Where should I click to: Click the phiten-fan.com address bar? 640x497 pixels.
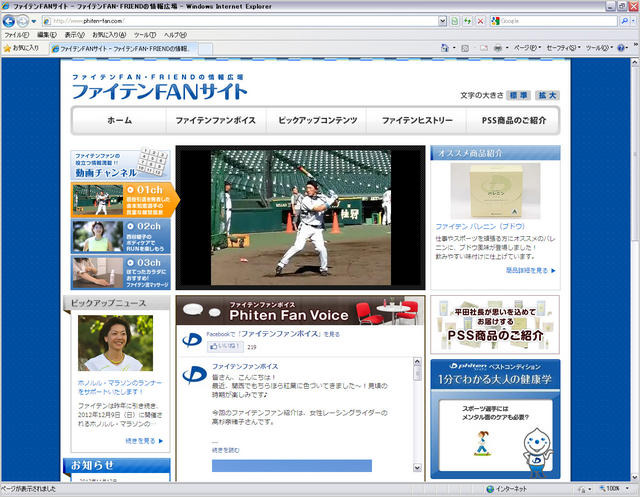click(x=240, y=21)
